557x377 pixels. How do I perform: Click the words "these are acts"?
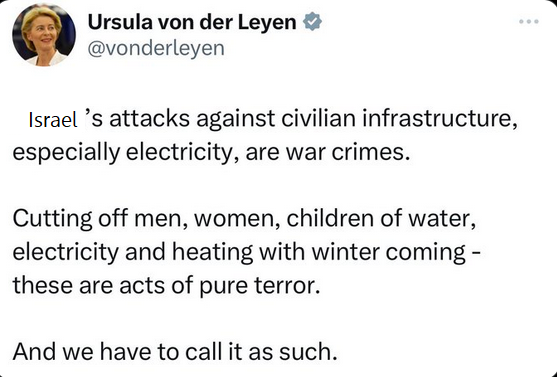[x=89, y=285]
